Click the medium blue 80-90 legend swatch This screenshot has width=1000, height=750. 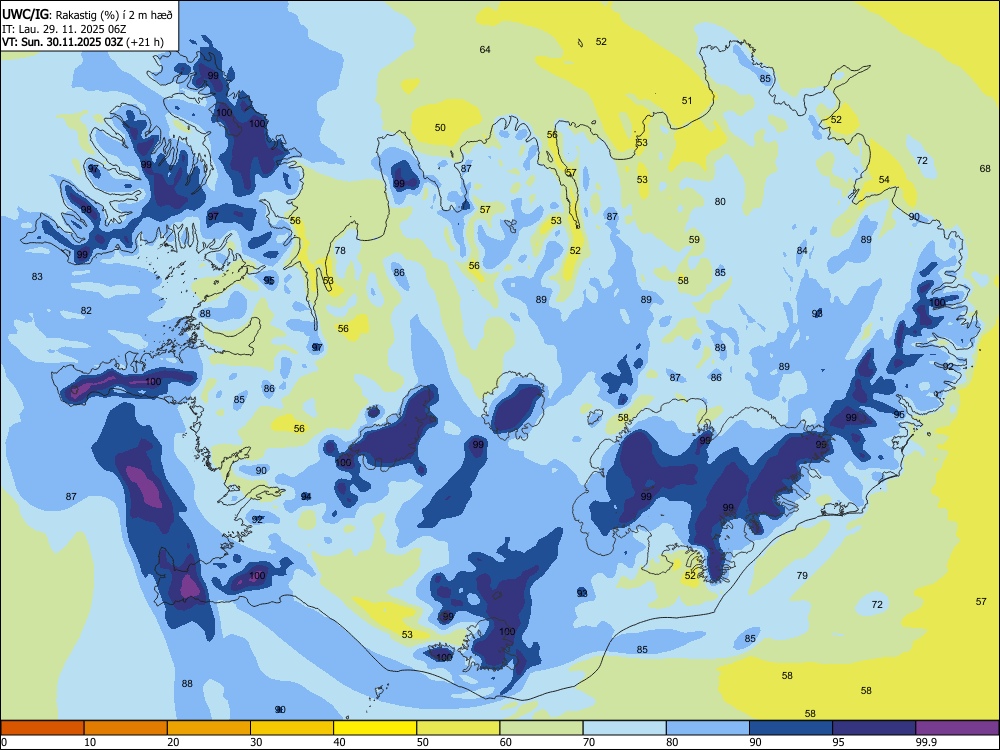pos(708,728)
